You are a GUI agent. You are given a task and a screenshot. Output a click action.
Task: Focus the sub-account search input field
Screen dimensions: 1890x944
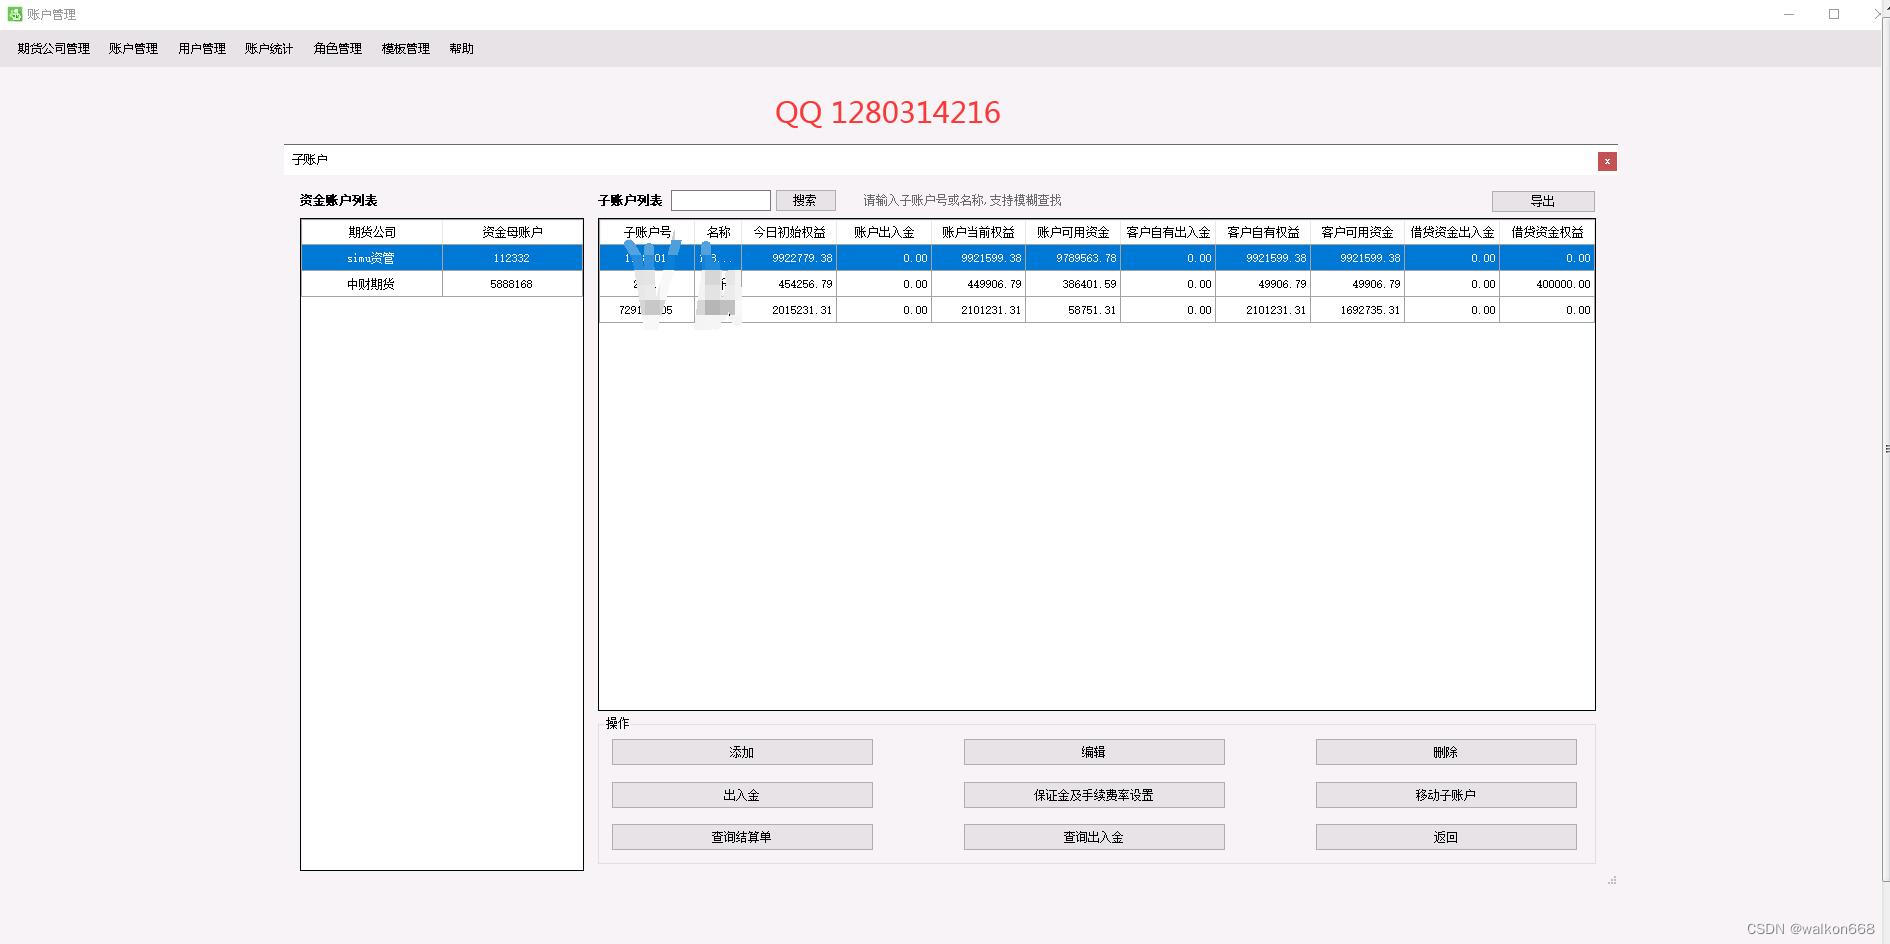point(721,200)
